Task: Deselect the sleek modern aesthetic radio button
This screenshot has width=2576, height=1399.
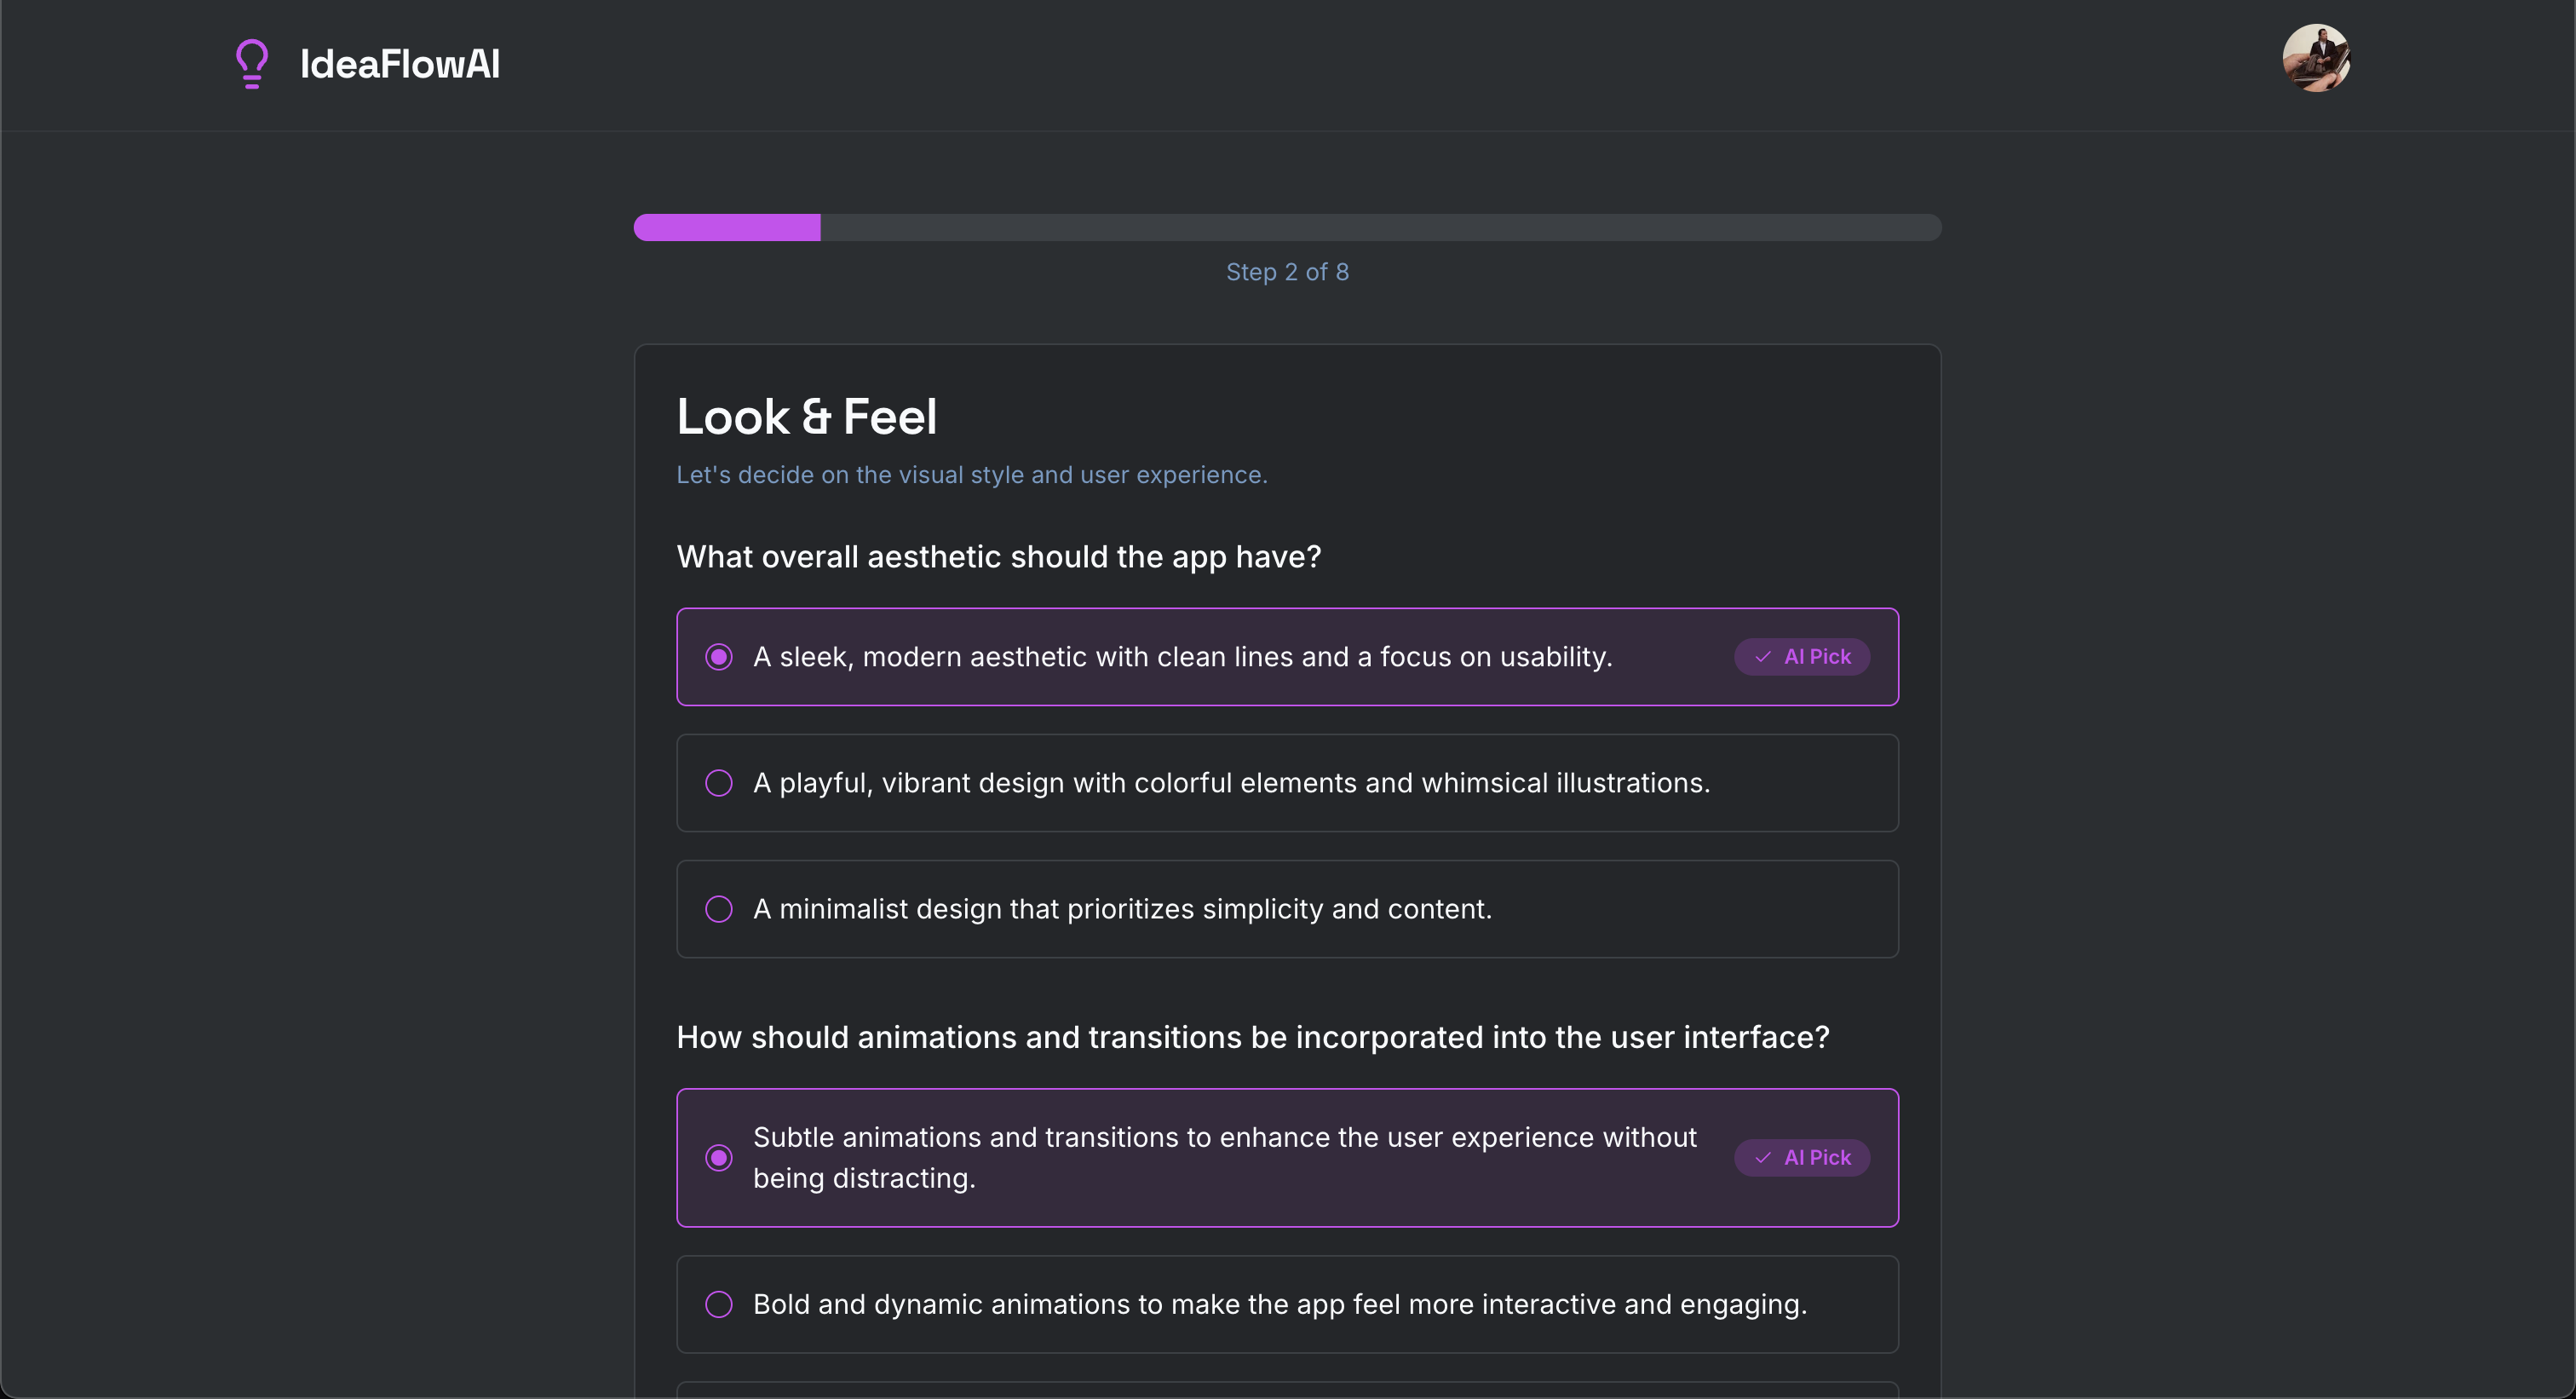Action: (719, 657)
